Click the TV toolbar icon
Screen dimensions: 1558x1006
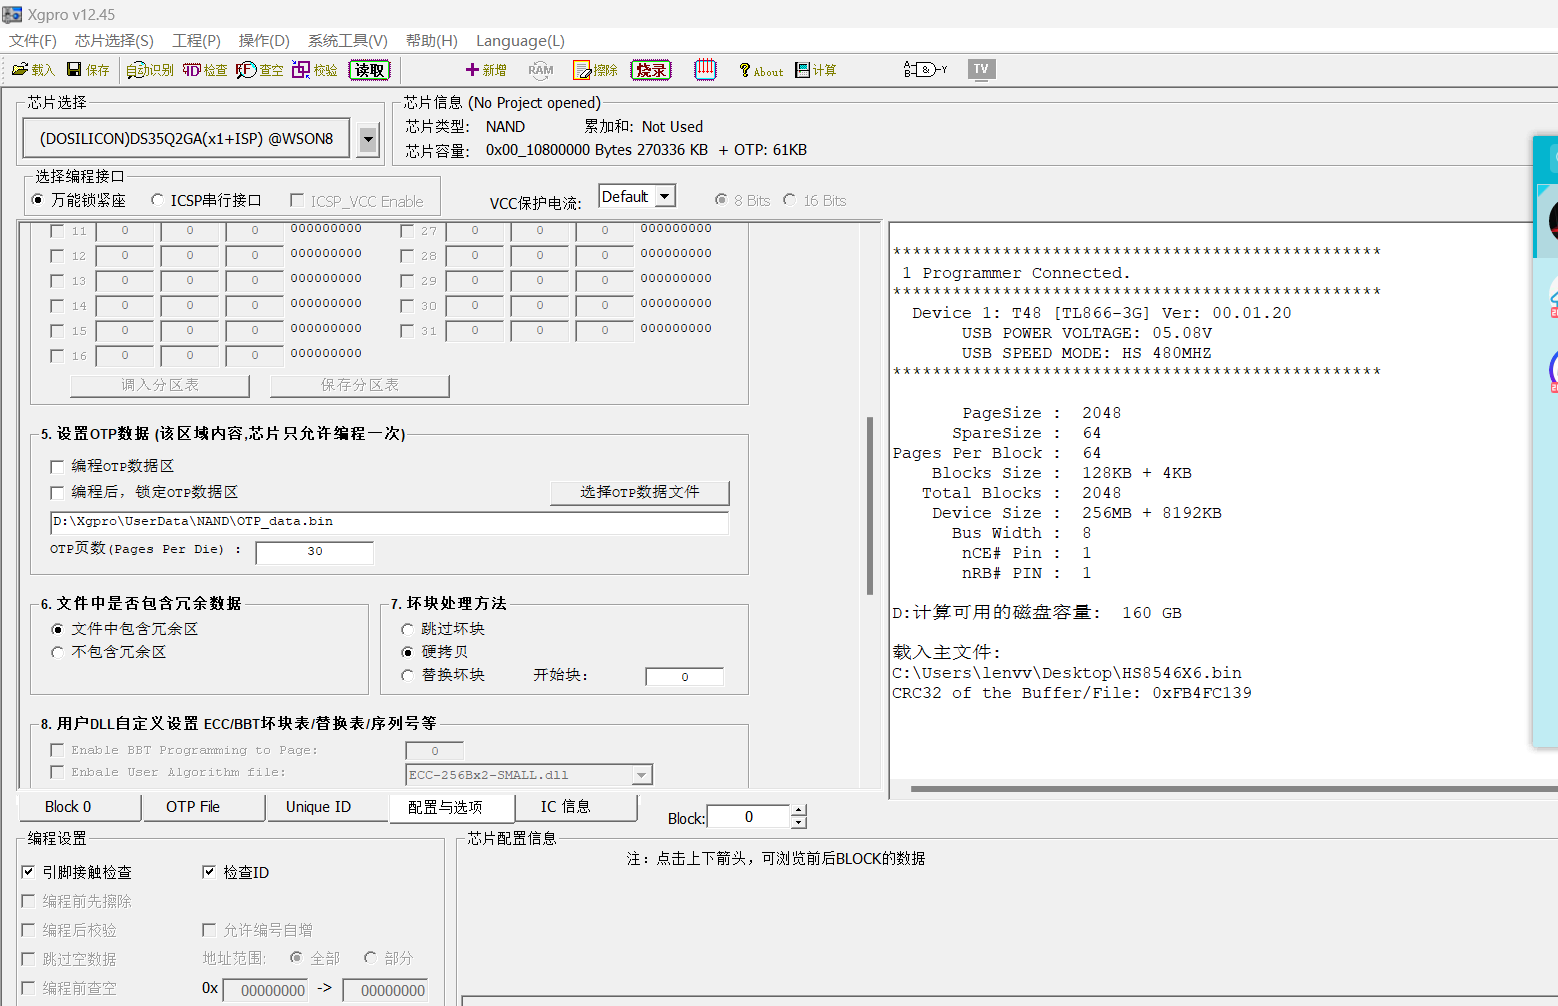tap(981, 69)
